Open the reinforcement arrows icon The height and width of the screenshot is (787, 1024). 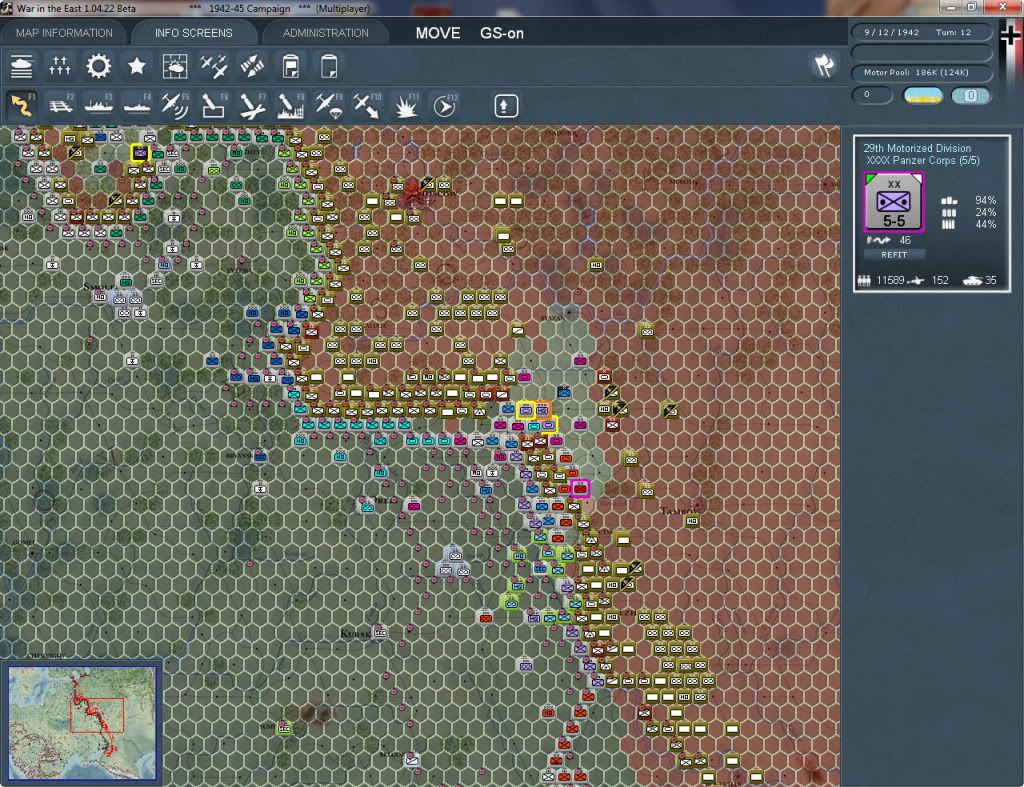(252, 66)
